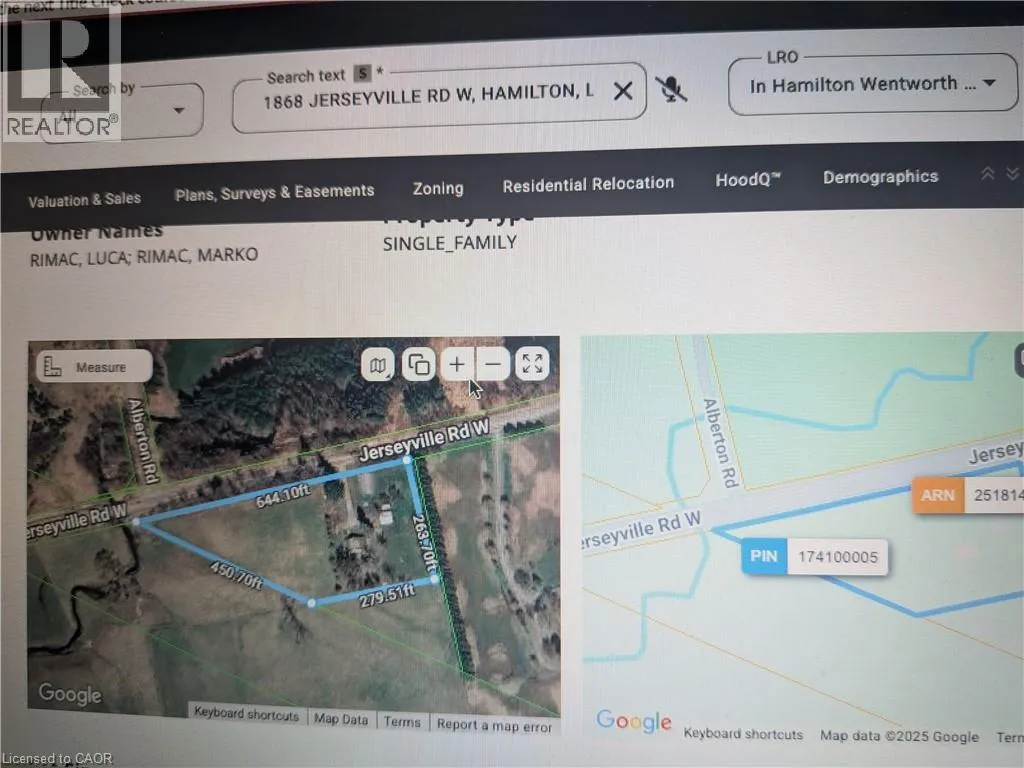Collapse sections with double up chevron
Screen dimensions: 1024x768
(987, 173)
